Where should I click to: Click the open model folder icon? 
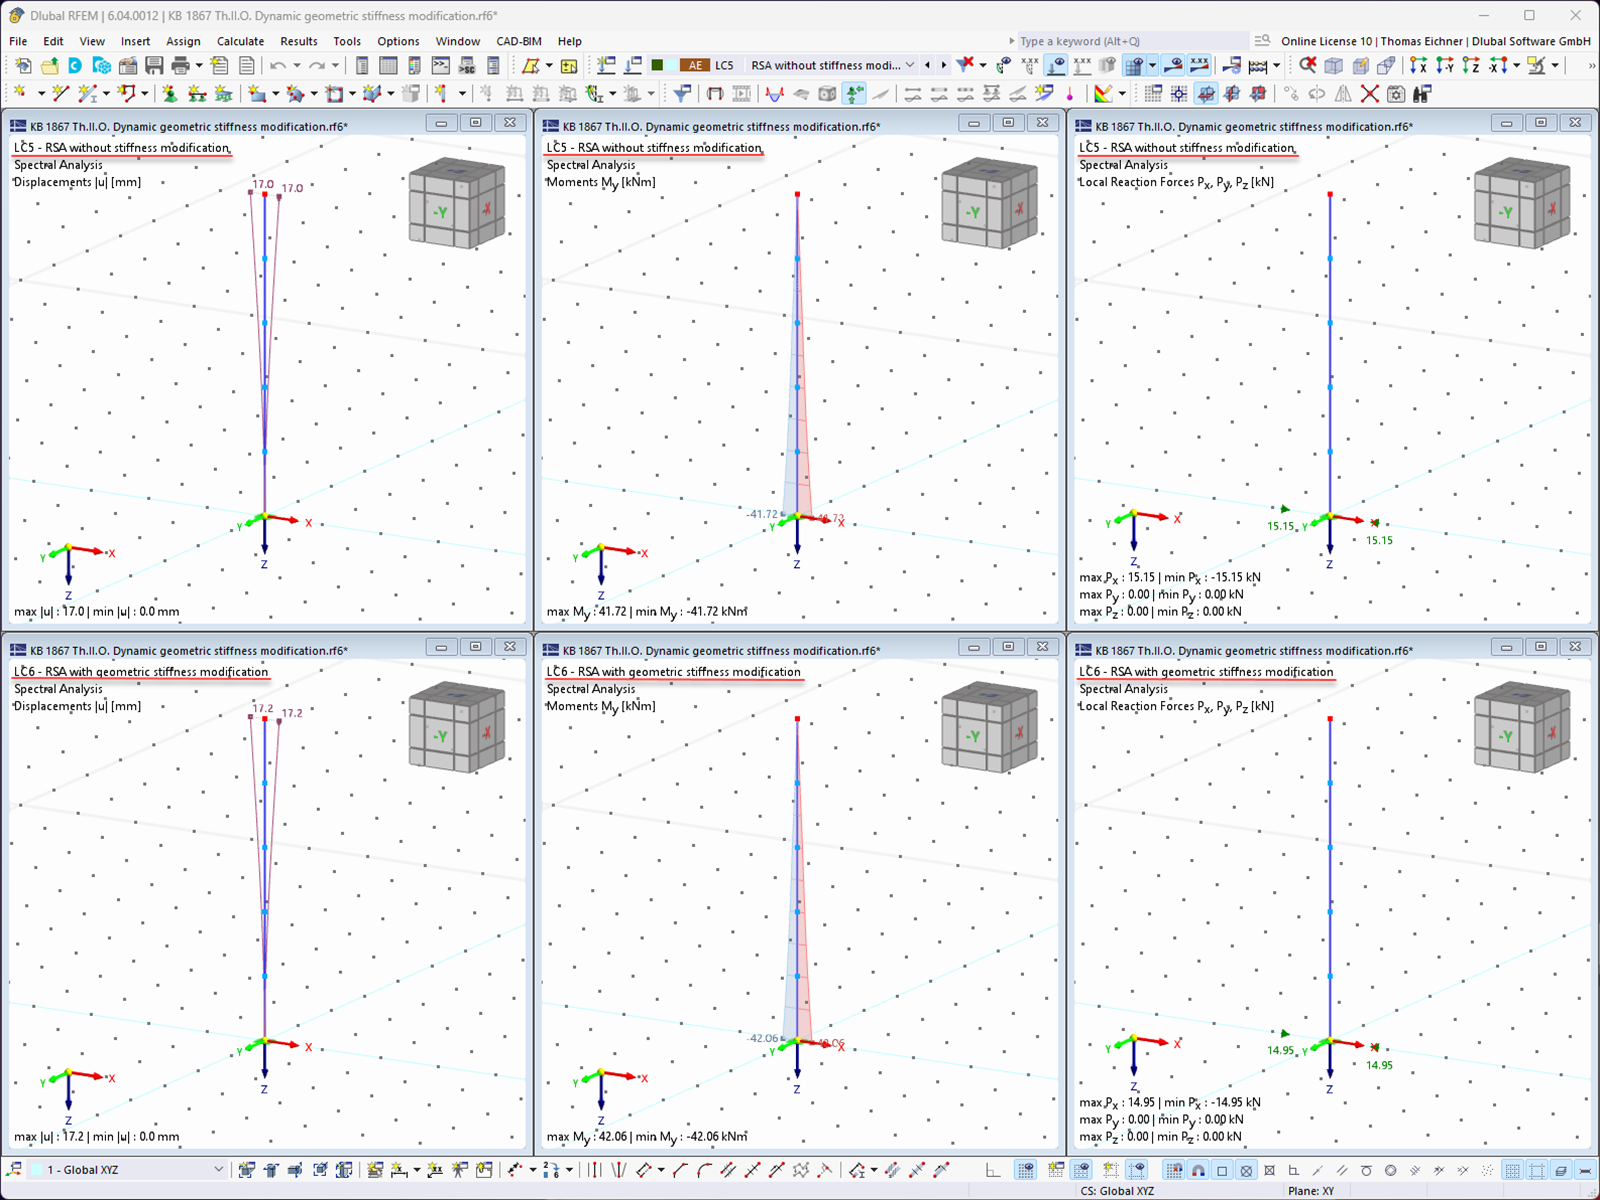click(49, 66)
